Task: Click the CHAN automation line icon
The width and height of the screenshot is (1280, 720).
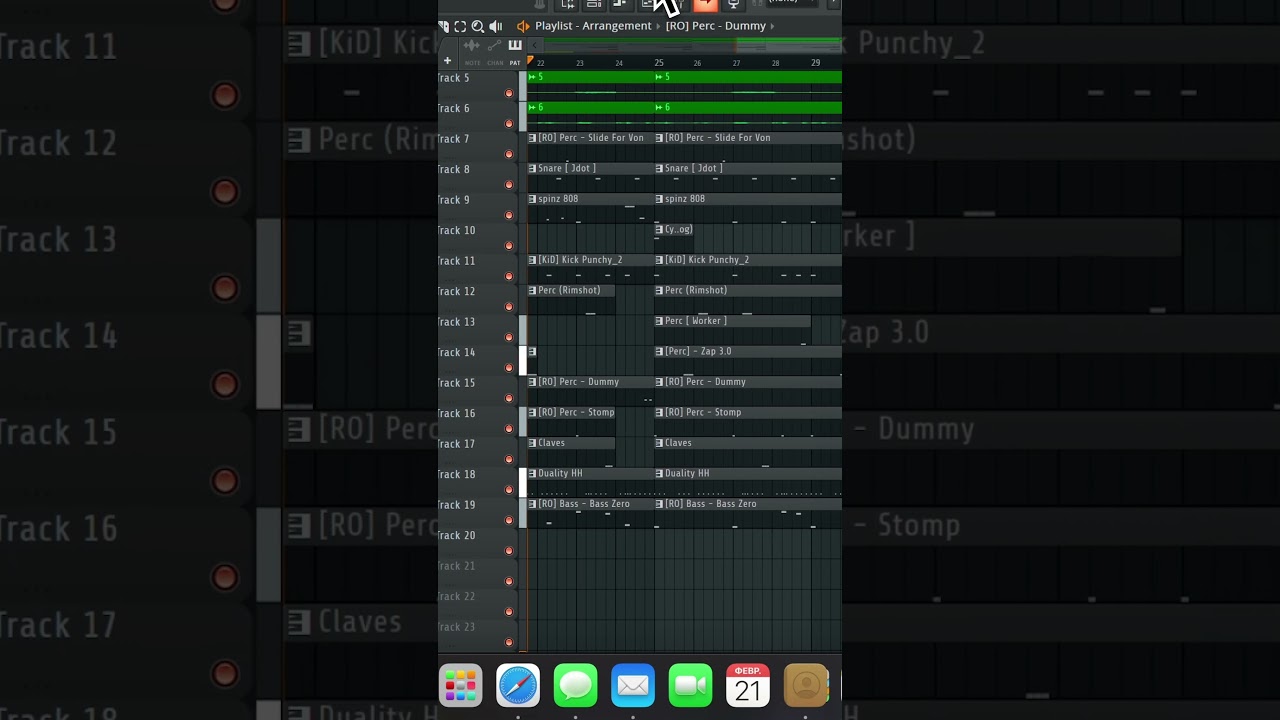Action: pyautogui.click(x=494, y=45)
